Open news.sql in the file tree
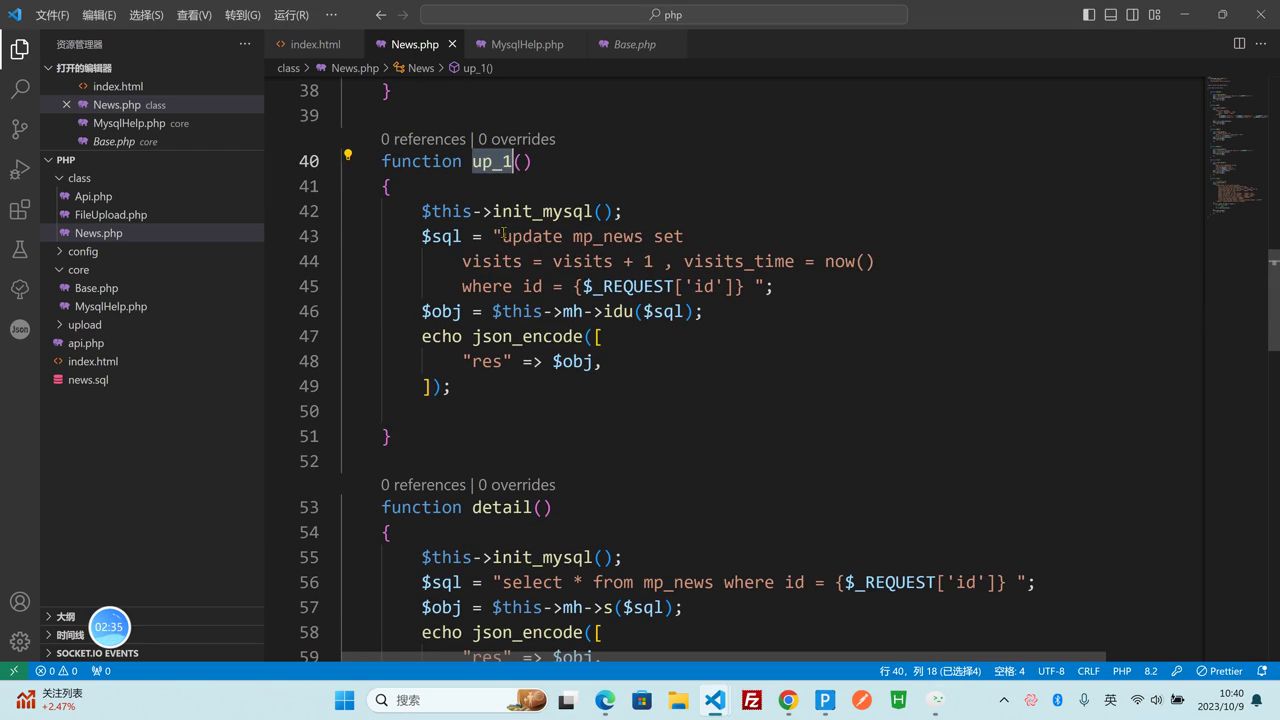This screenshot has width=1280, height=720. click(x=152, y=380)
